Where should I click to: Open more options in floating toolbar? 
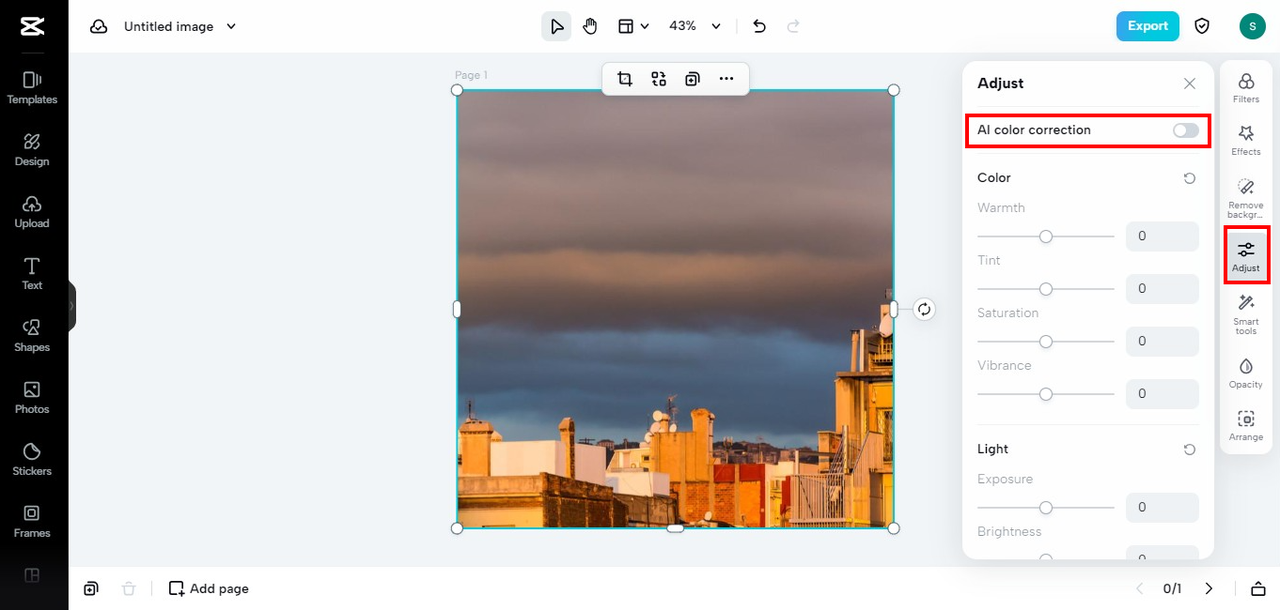click(726, 79)
